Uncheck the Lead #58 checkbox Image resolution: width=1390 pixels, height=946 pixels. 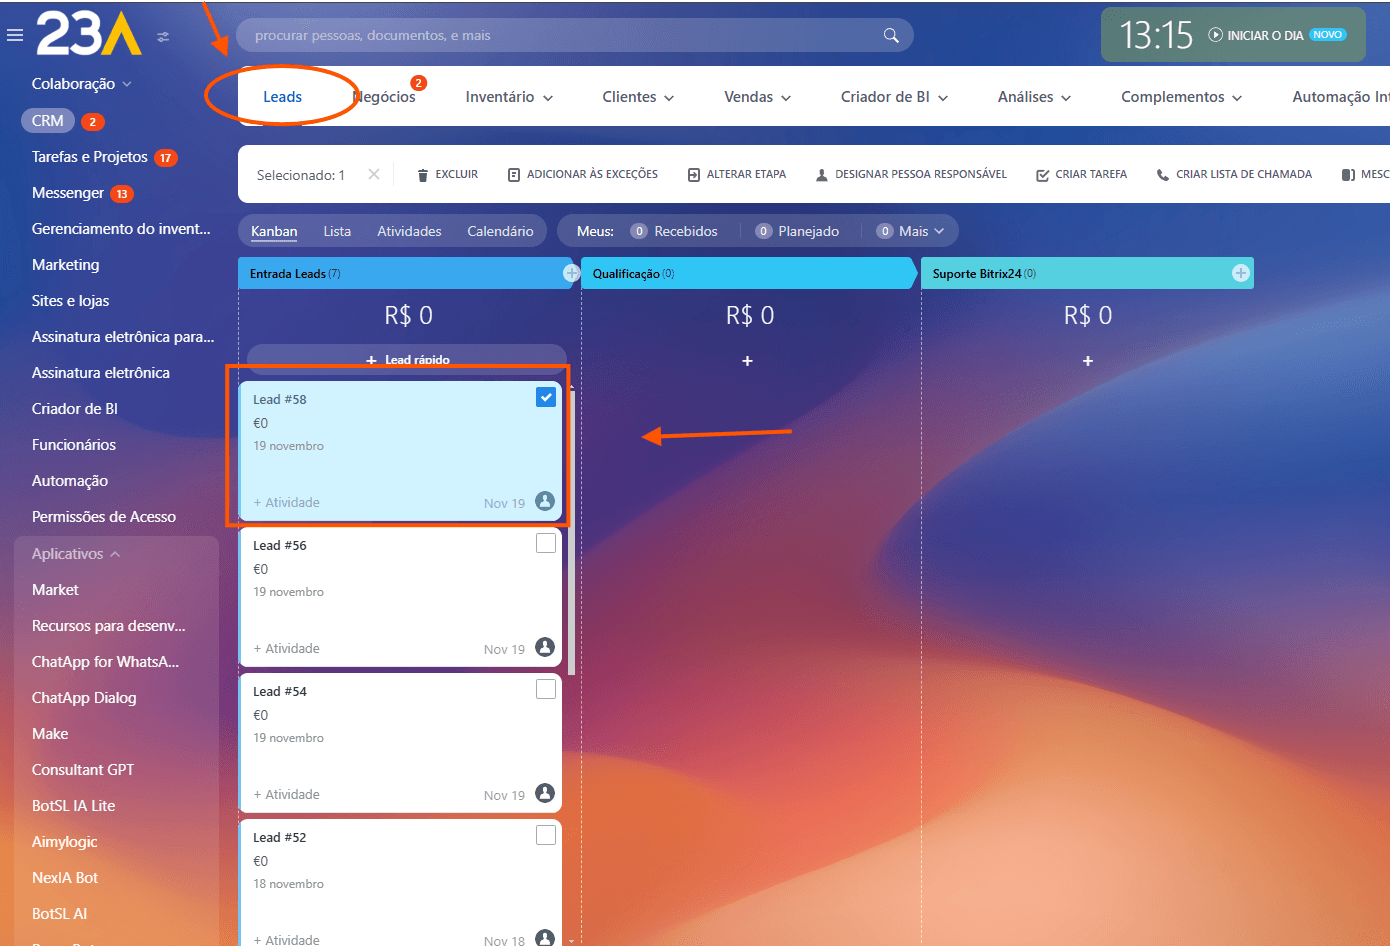[546, 397]
